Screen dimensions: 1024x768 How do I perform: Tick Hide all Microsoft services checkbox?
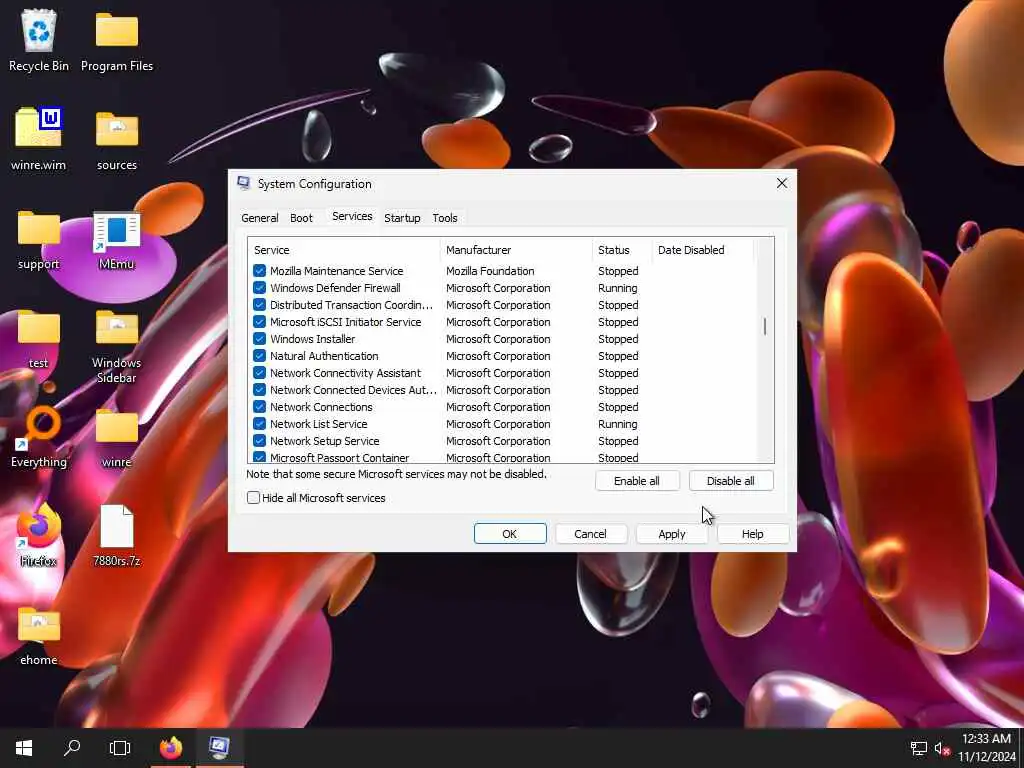pyautogui.click(x=253, y=498)
